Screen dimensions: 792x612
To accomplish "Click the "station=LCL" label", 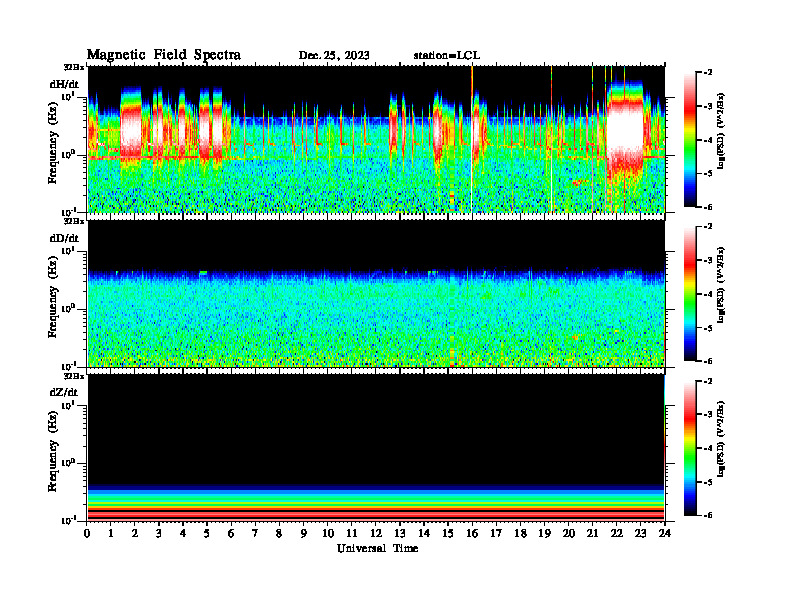I will (x=447, y=56).
